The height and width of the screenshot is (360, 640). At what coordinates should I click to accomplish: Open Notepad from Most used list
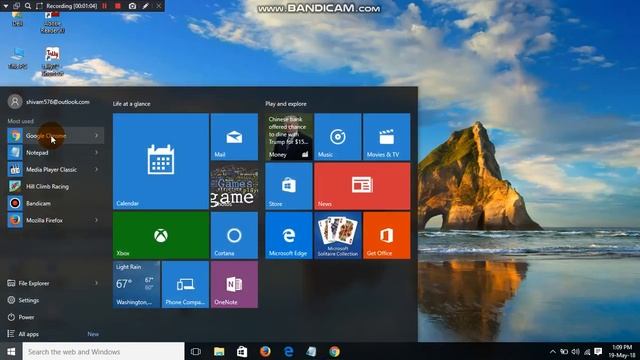[55, 153]
